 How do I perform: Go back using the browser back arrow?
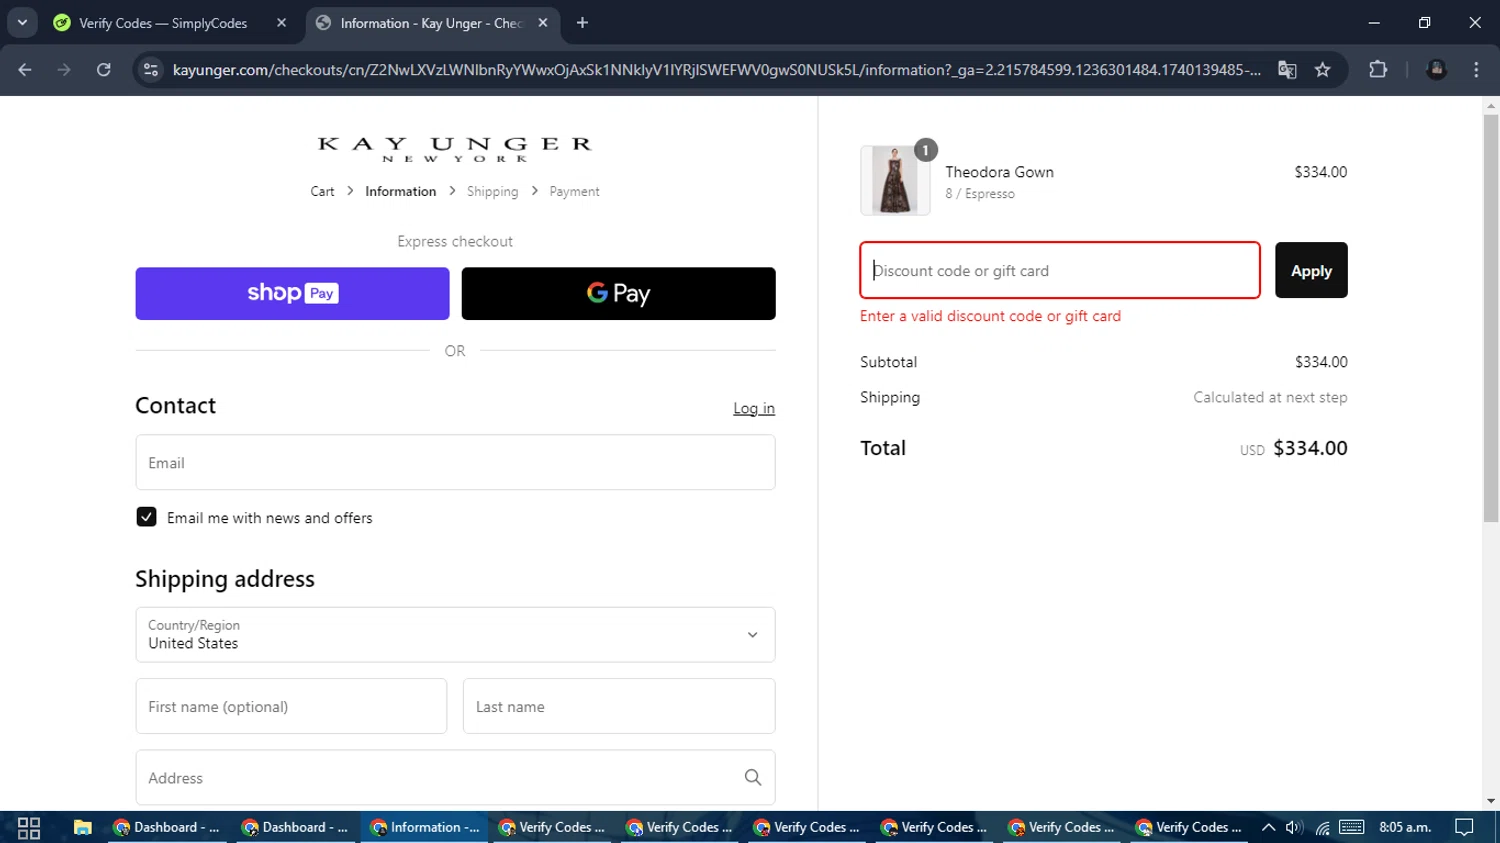pos(25,70)
